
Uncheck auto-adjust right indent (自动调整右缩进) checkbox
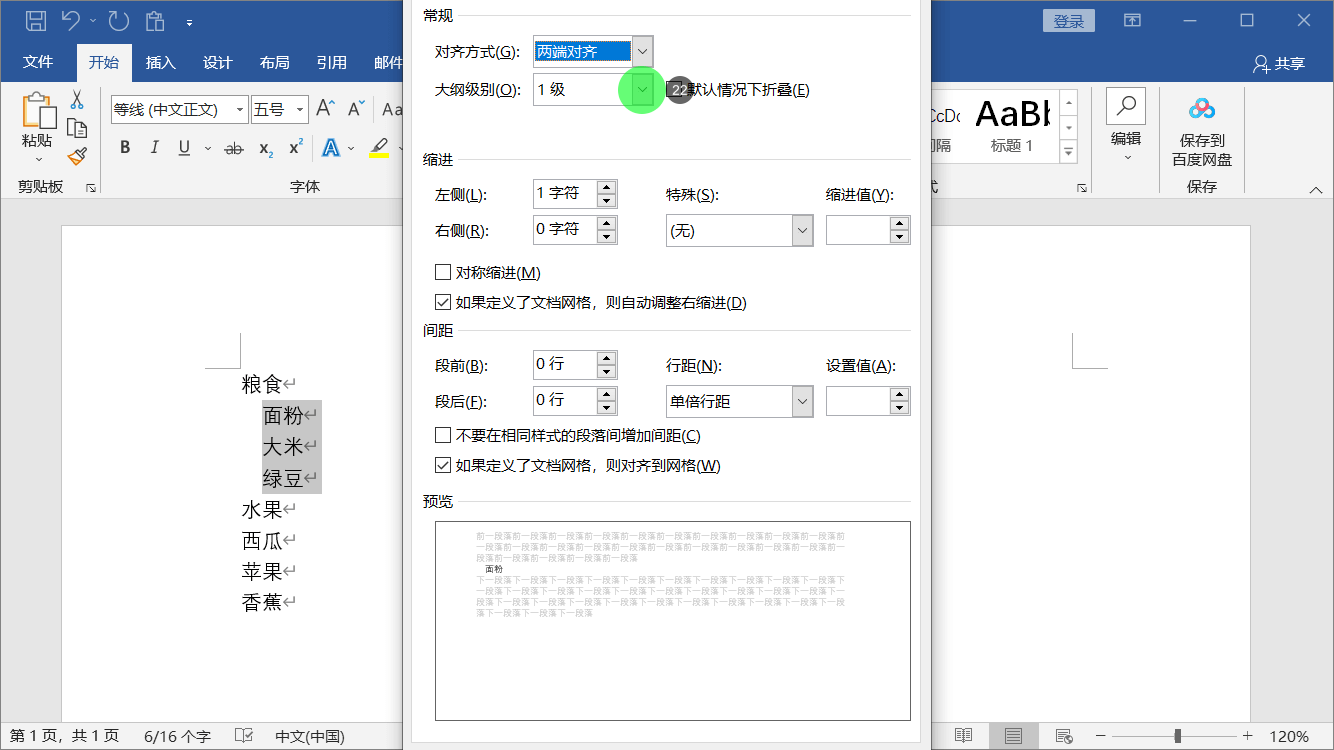443,302
